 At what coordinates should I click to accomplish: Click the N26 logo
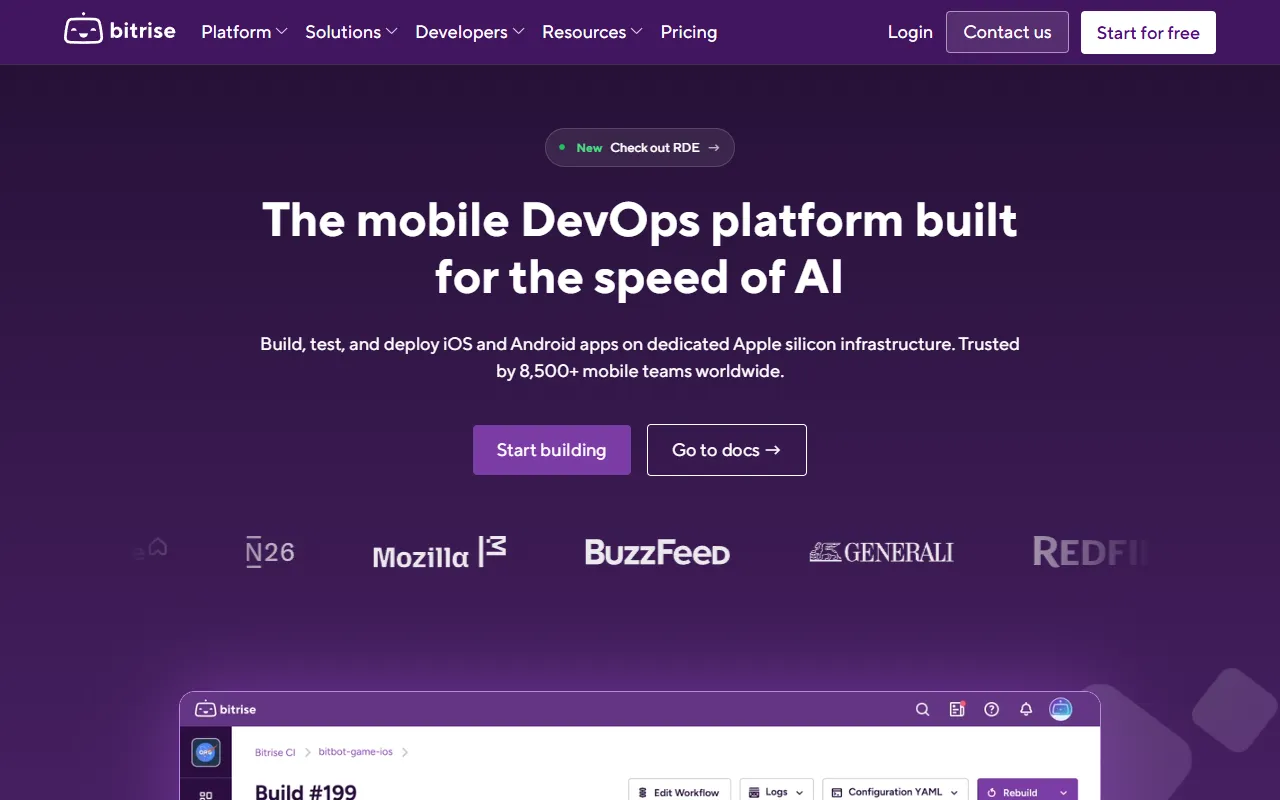(270, 552)
